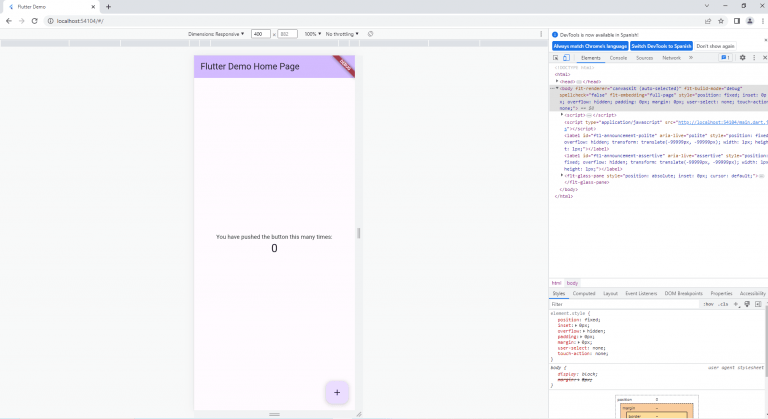Image resolution: width=768 pixels, height=419 pixels.
Task: Open the Properties tab
Action: (x=721, y=294)
